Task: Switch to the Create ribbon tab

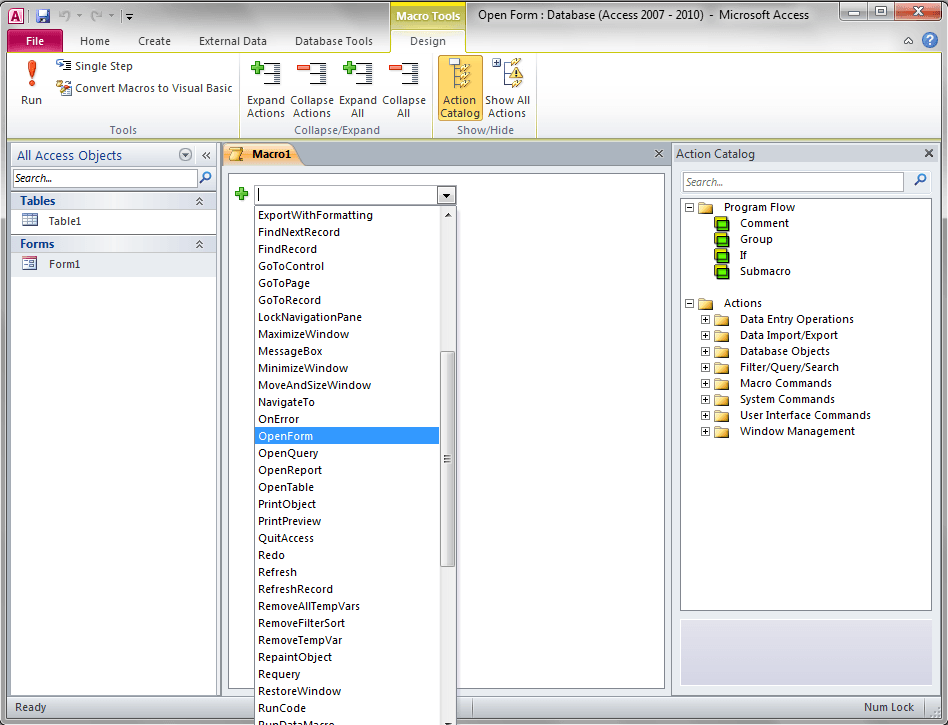Action: [x=154, y=41]
